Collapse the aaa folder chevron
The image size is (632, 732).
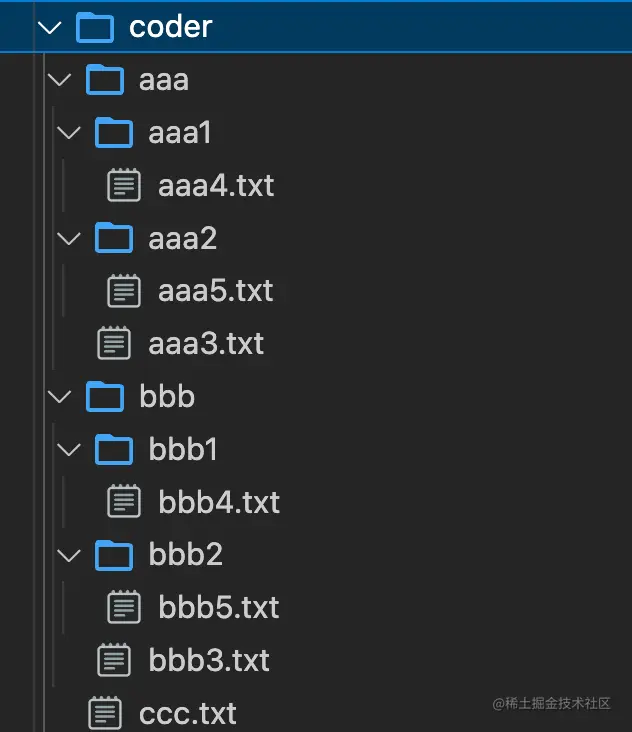click(x=59, y=80)
